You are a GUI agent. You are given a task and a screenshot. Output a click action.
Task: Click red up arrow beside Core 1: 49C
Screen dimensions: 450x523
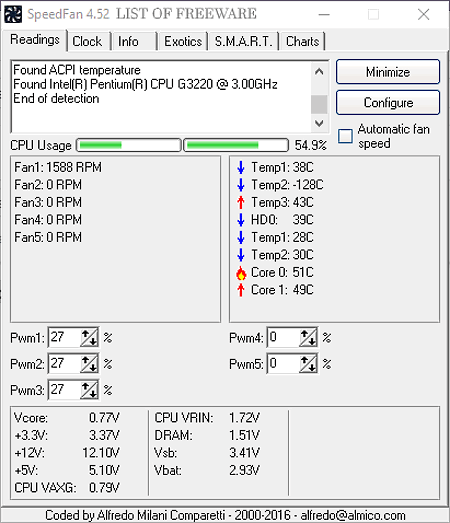(241, 290)
